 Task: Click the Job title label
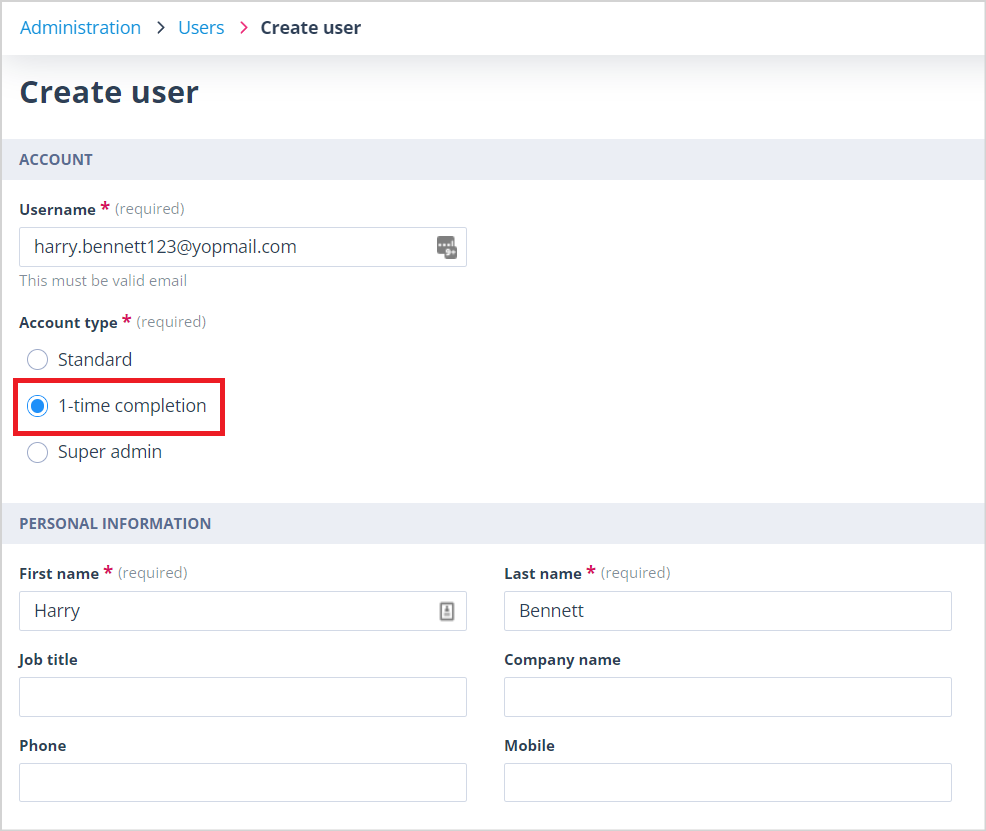click(x=48, y=659)
